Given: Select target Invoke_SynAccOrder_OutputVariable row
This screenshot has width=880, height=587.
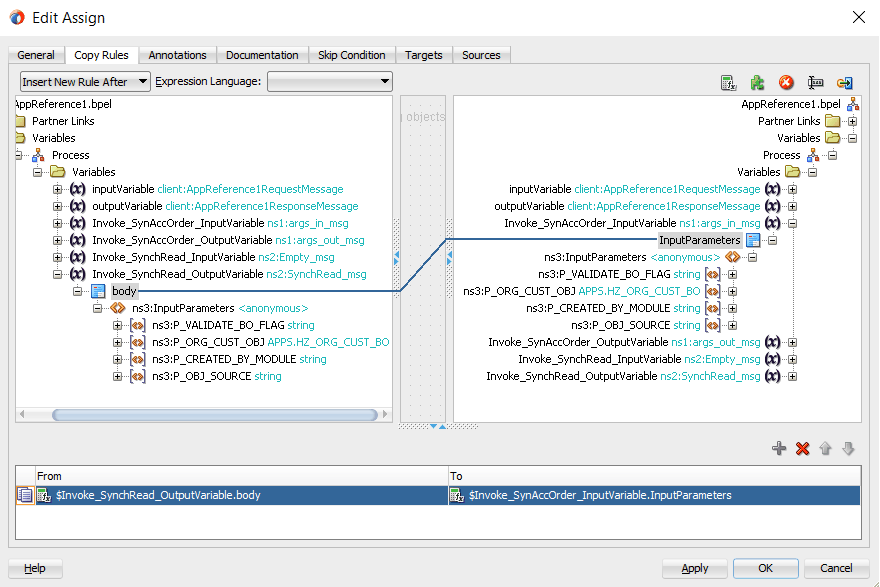Looking at the screenshot, I should 624,342.
